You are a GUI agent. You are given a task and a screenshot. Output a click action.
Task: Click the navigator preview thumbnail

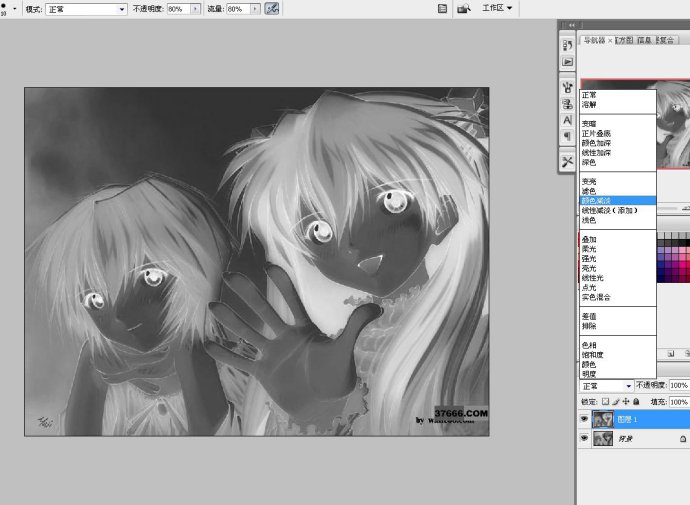pyautogui.click(x=673, y=124)
